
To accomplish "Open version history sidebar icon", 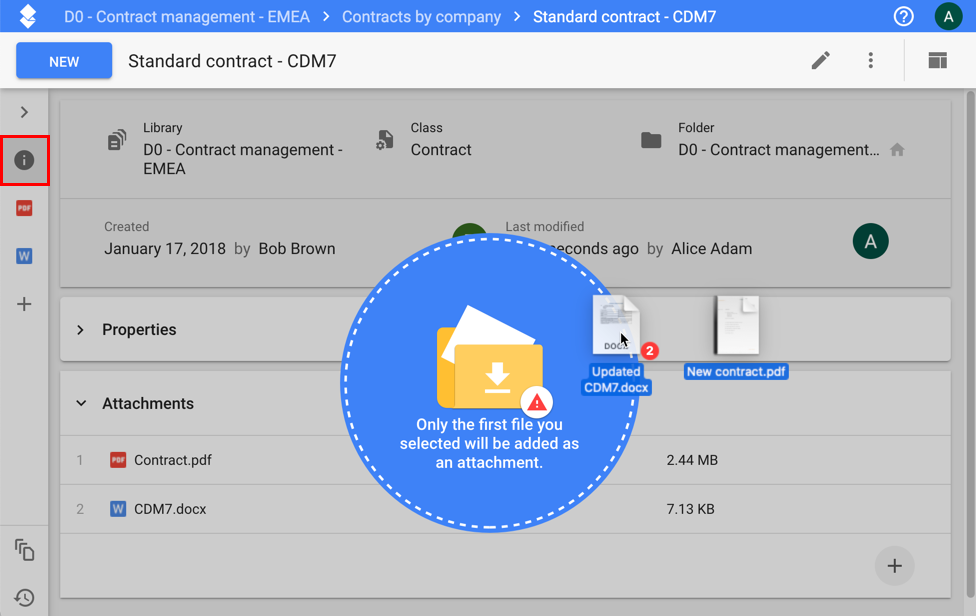I will pyautogui.click(x=24, y=597).
